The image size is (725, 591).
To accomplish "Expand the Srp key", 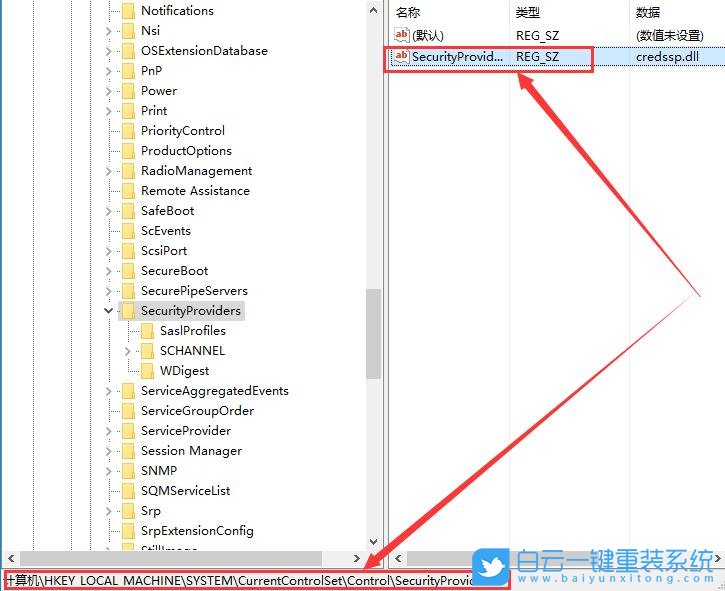I will click(108, 511).
